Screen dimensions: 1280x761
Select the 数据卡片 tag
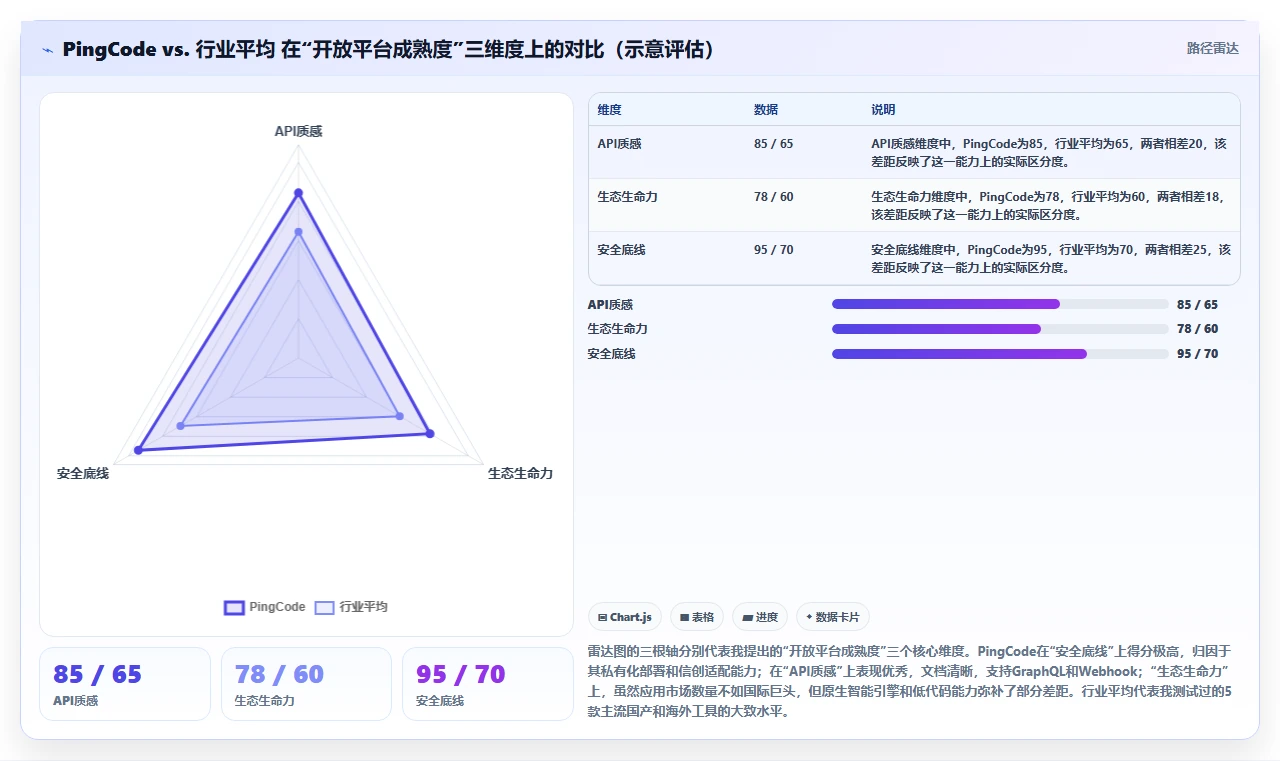point(832,617)
